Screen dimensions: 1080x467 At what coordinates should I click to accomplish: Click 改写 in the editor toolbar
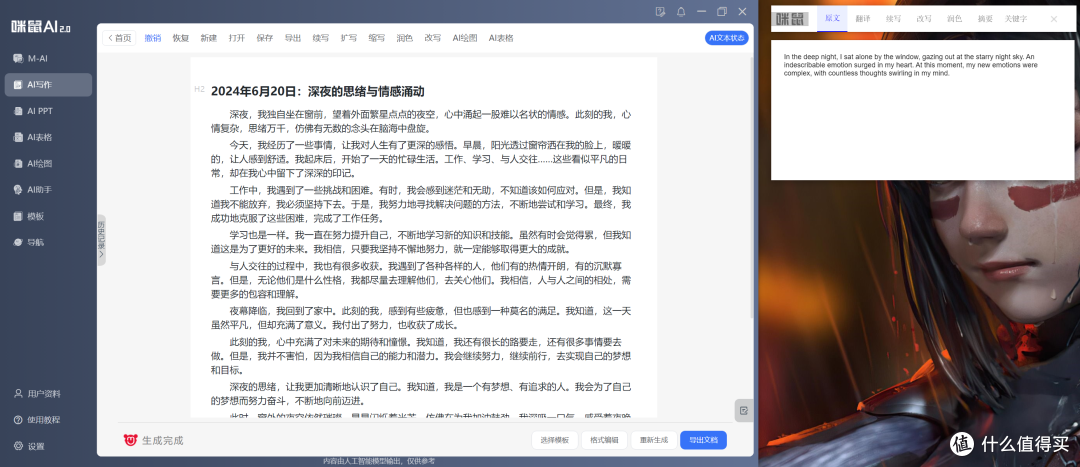point(433,38)
